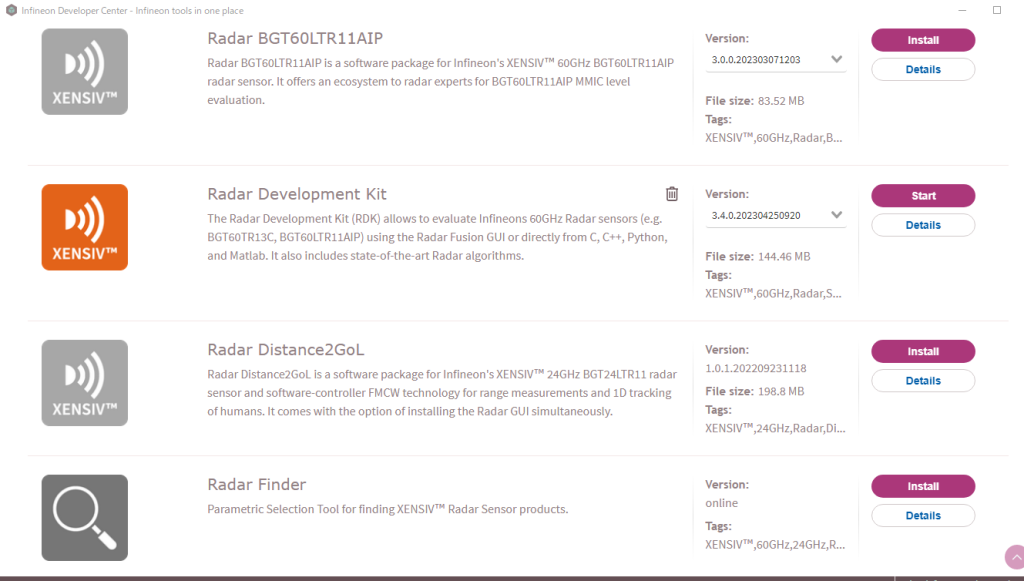Show Details for Radar Distance2GoL

pyautogui.click(x=923, y=381)
